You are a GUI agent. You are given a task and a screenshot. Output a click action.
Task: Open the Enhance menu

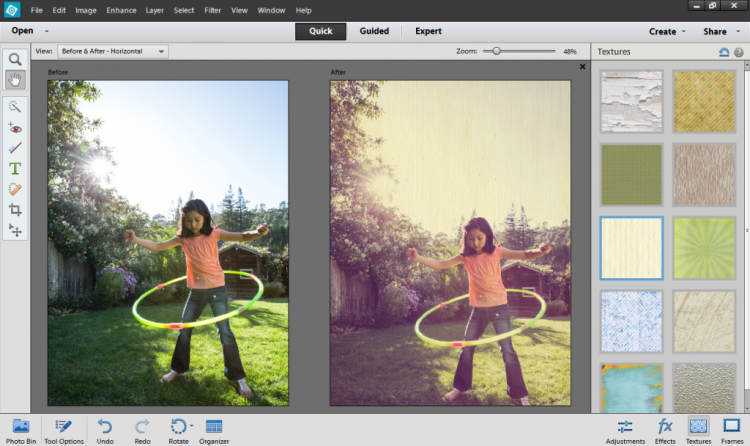tap(121, 10)
